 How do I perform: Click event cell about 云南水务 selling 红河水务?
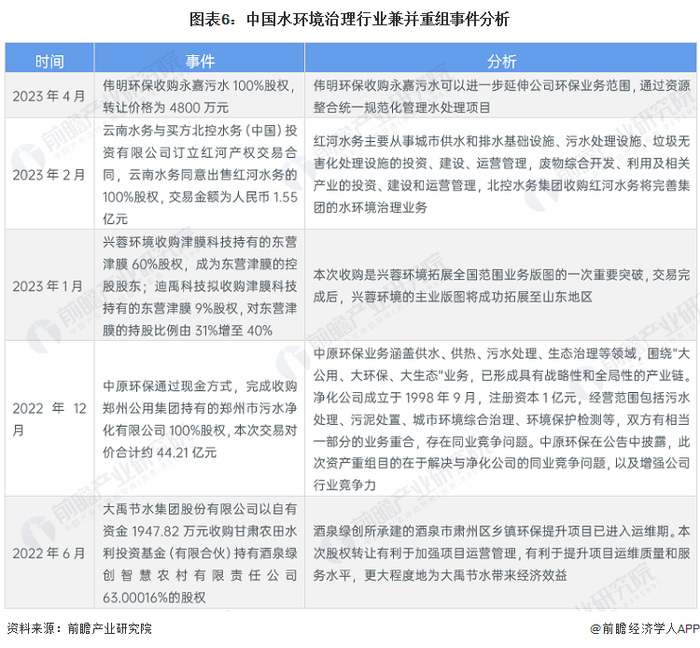click(200, 174)
